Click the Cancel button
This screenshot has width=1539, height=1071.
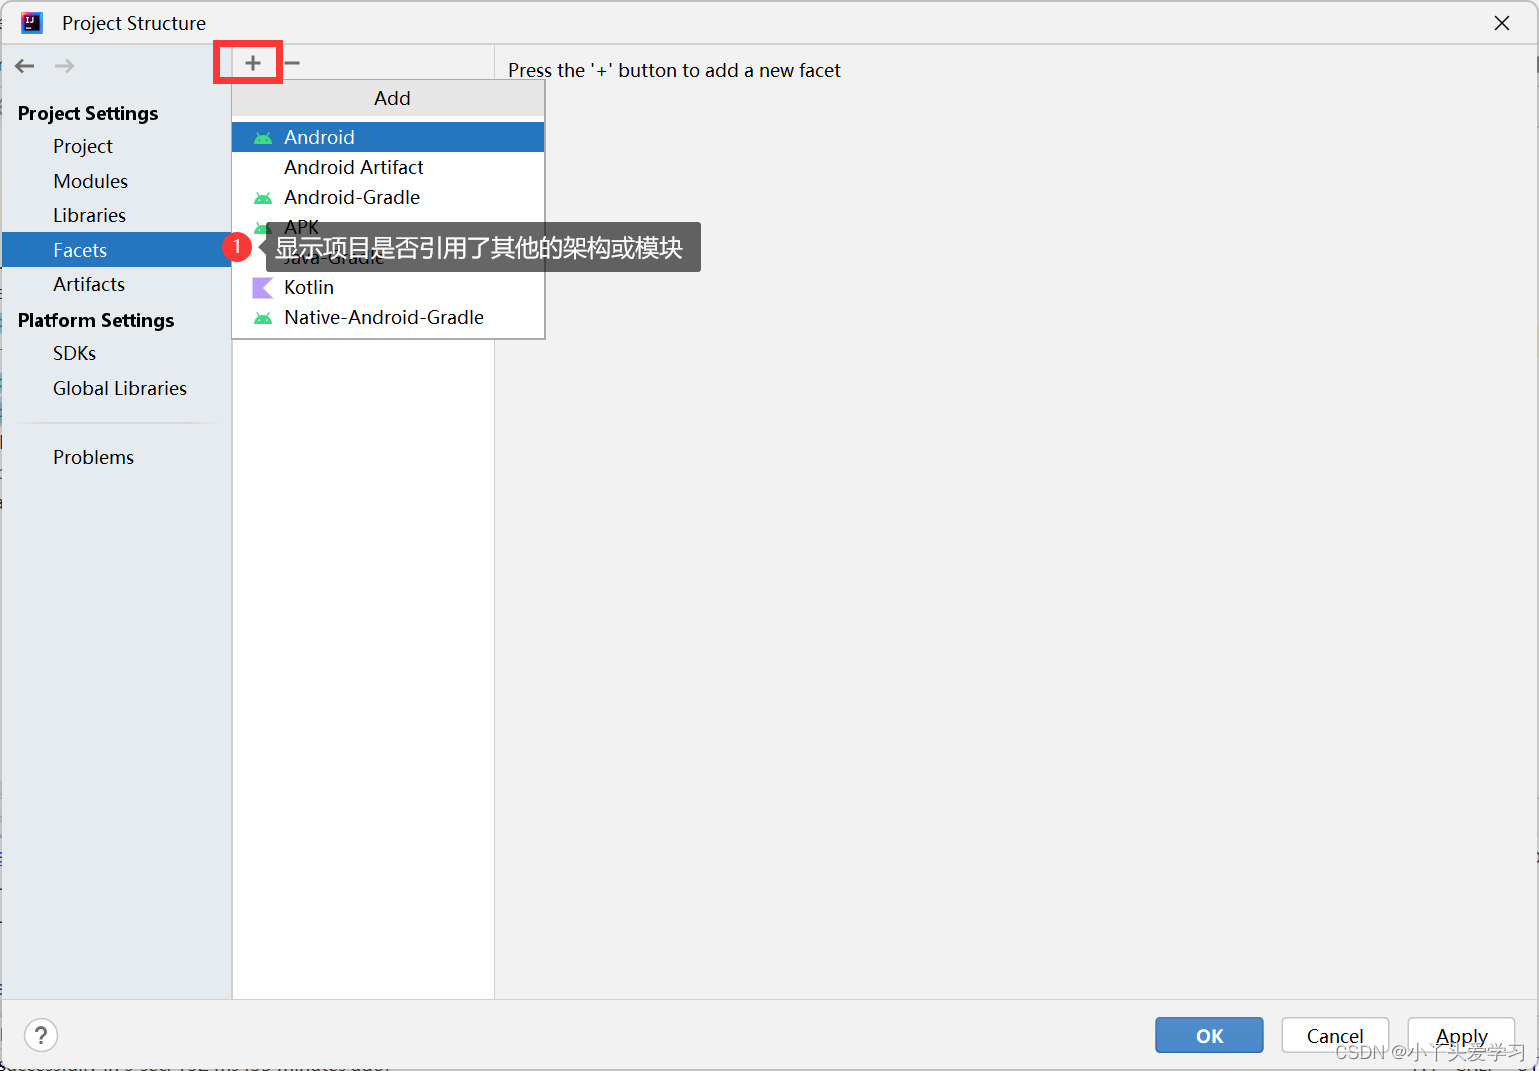click(x=1334, y=1035)
